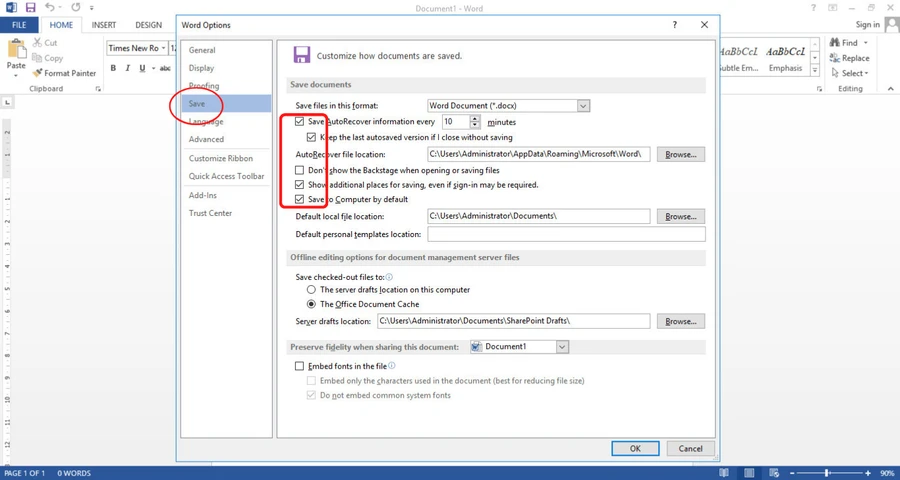
Task: Click the Select cursor icon
Action: 835,73
